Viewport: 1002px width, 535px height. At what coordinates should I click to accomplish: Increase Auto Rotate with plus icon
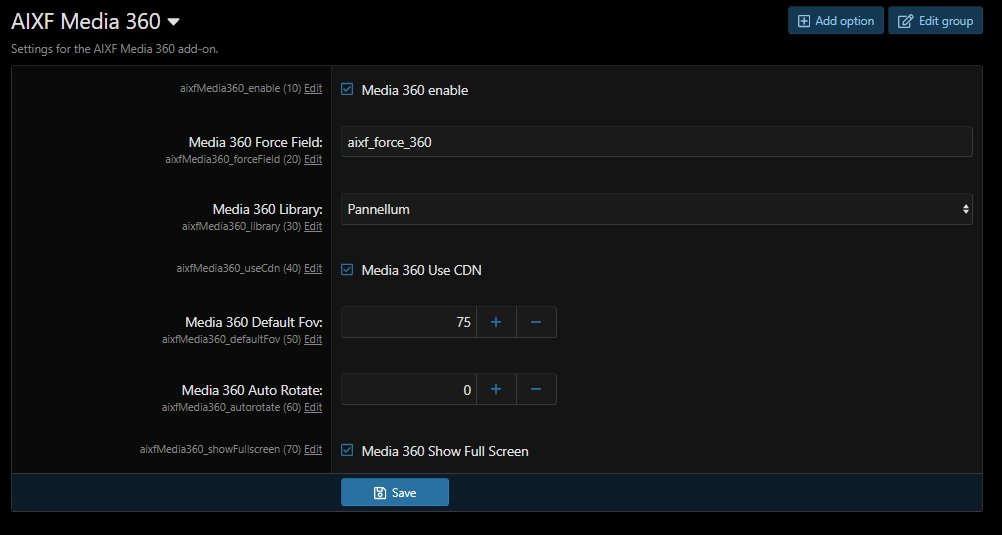496,389
